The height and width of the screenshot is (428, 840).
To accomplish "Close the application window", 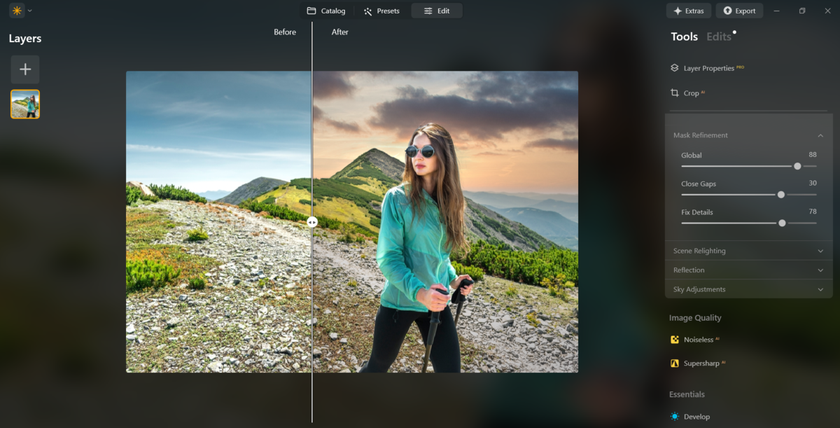I will pos(827,11).
